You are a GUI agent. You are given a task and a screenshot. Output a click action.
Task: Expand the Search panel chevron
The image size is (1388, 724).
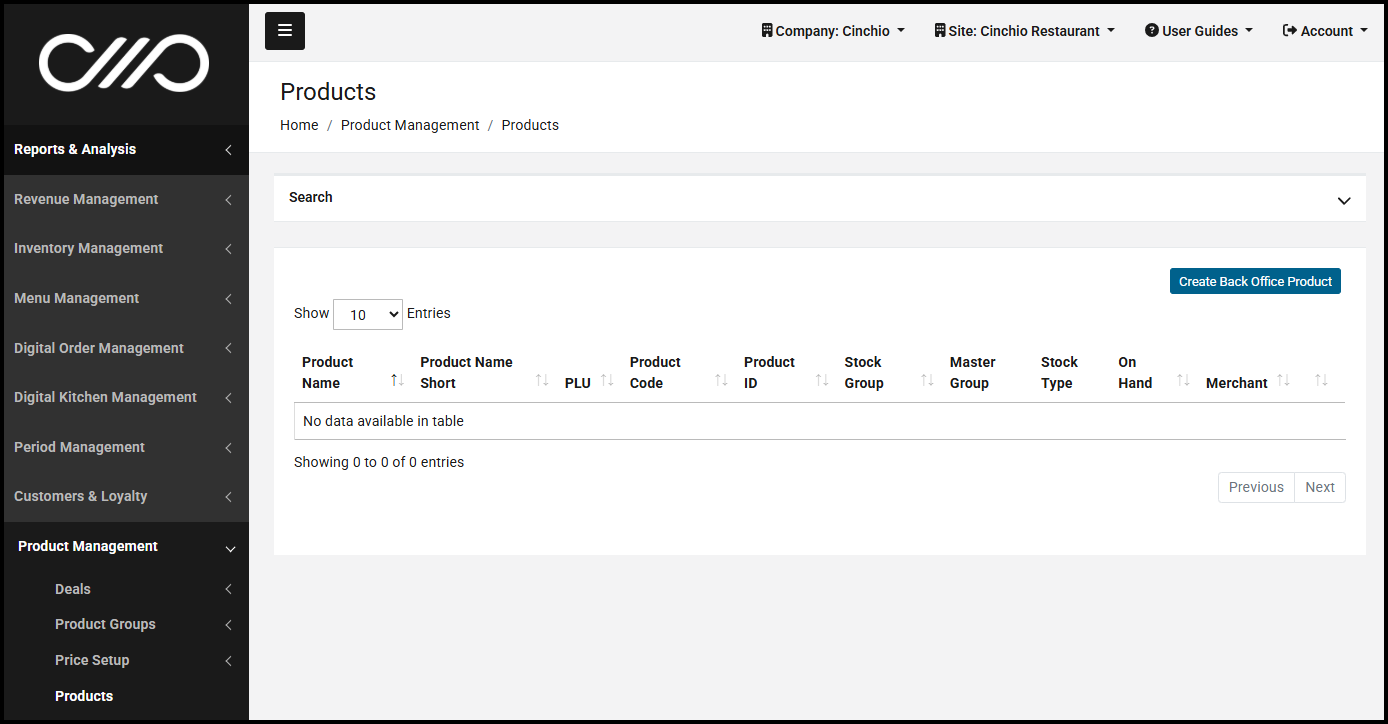(x=1344, y=200)
